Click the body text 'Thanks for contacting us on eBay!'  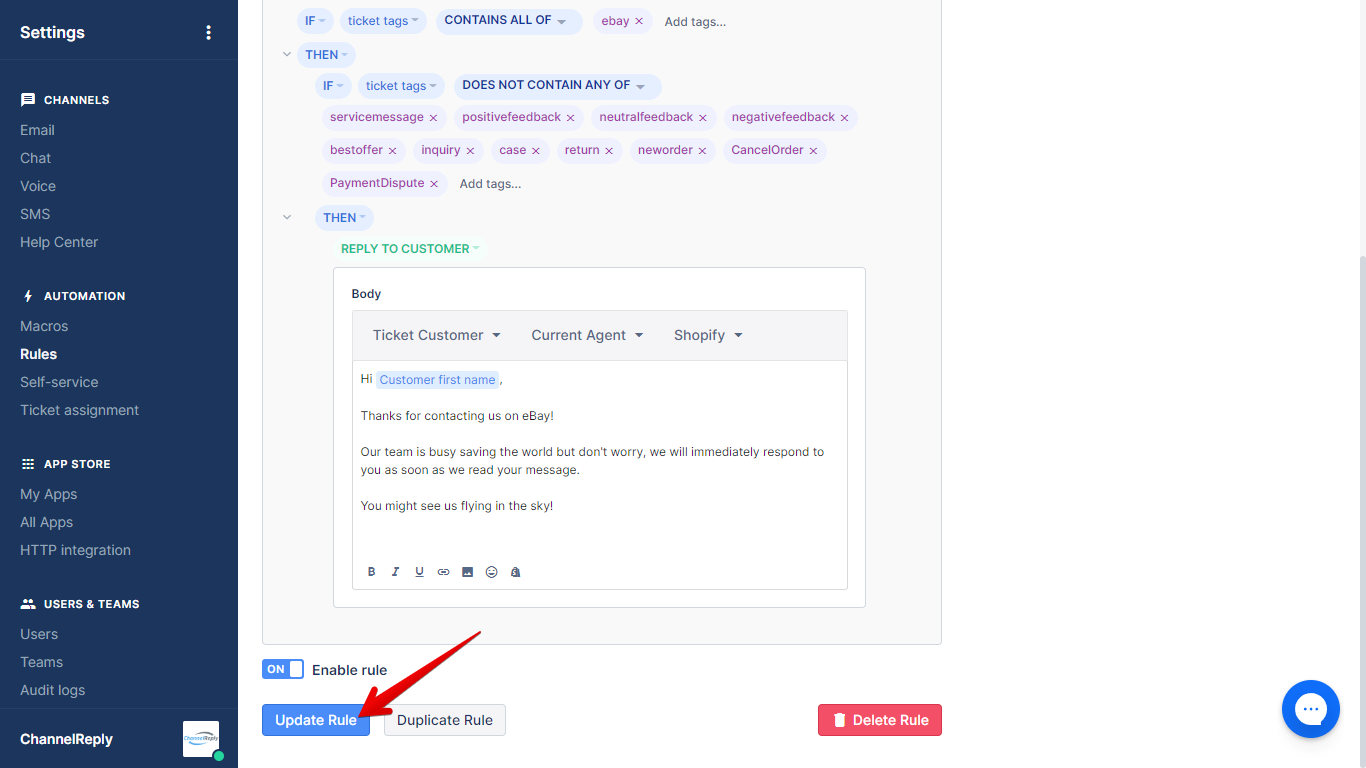pos(457,416)
